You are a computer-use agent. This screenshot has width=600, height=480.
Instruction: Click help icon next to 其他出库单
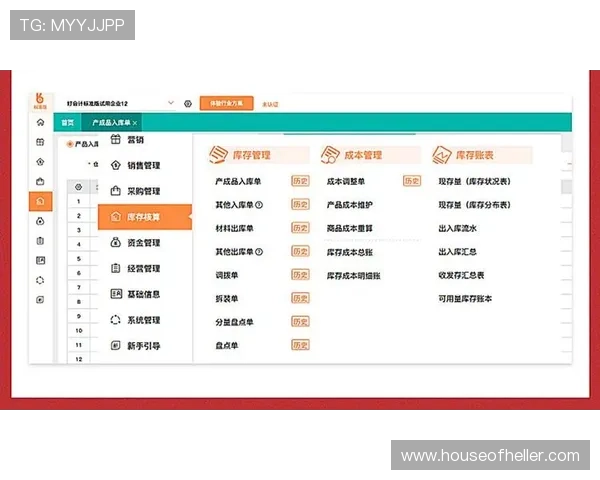pyautogui.click(x=259, y=251)
